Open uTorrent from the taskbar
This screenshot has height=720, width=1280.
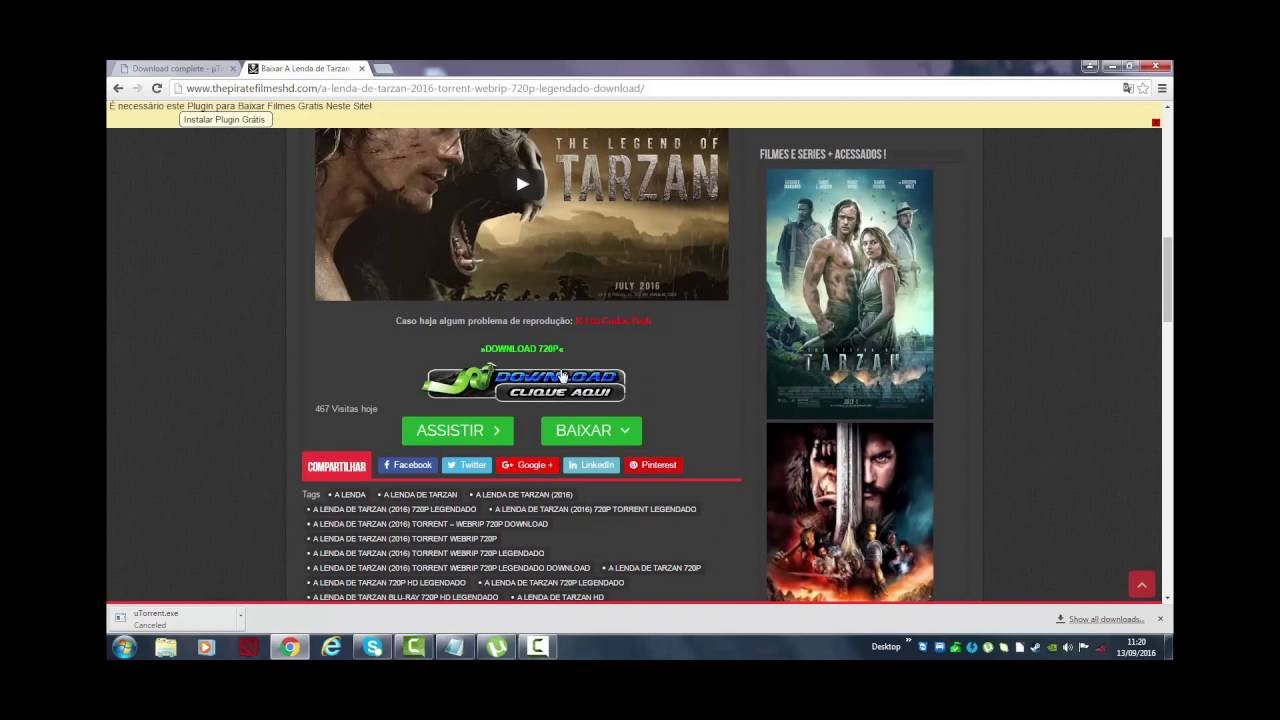click(496, 647)
